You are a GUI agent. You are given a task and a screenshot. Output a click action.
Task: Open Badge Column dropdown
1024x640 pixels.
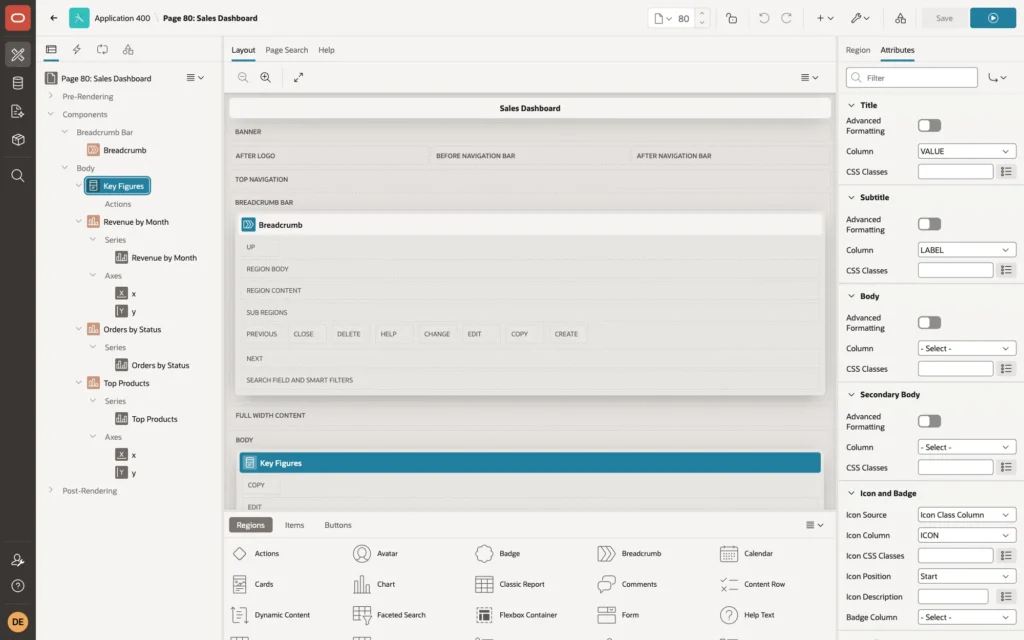click(967, 618)
